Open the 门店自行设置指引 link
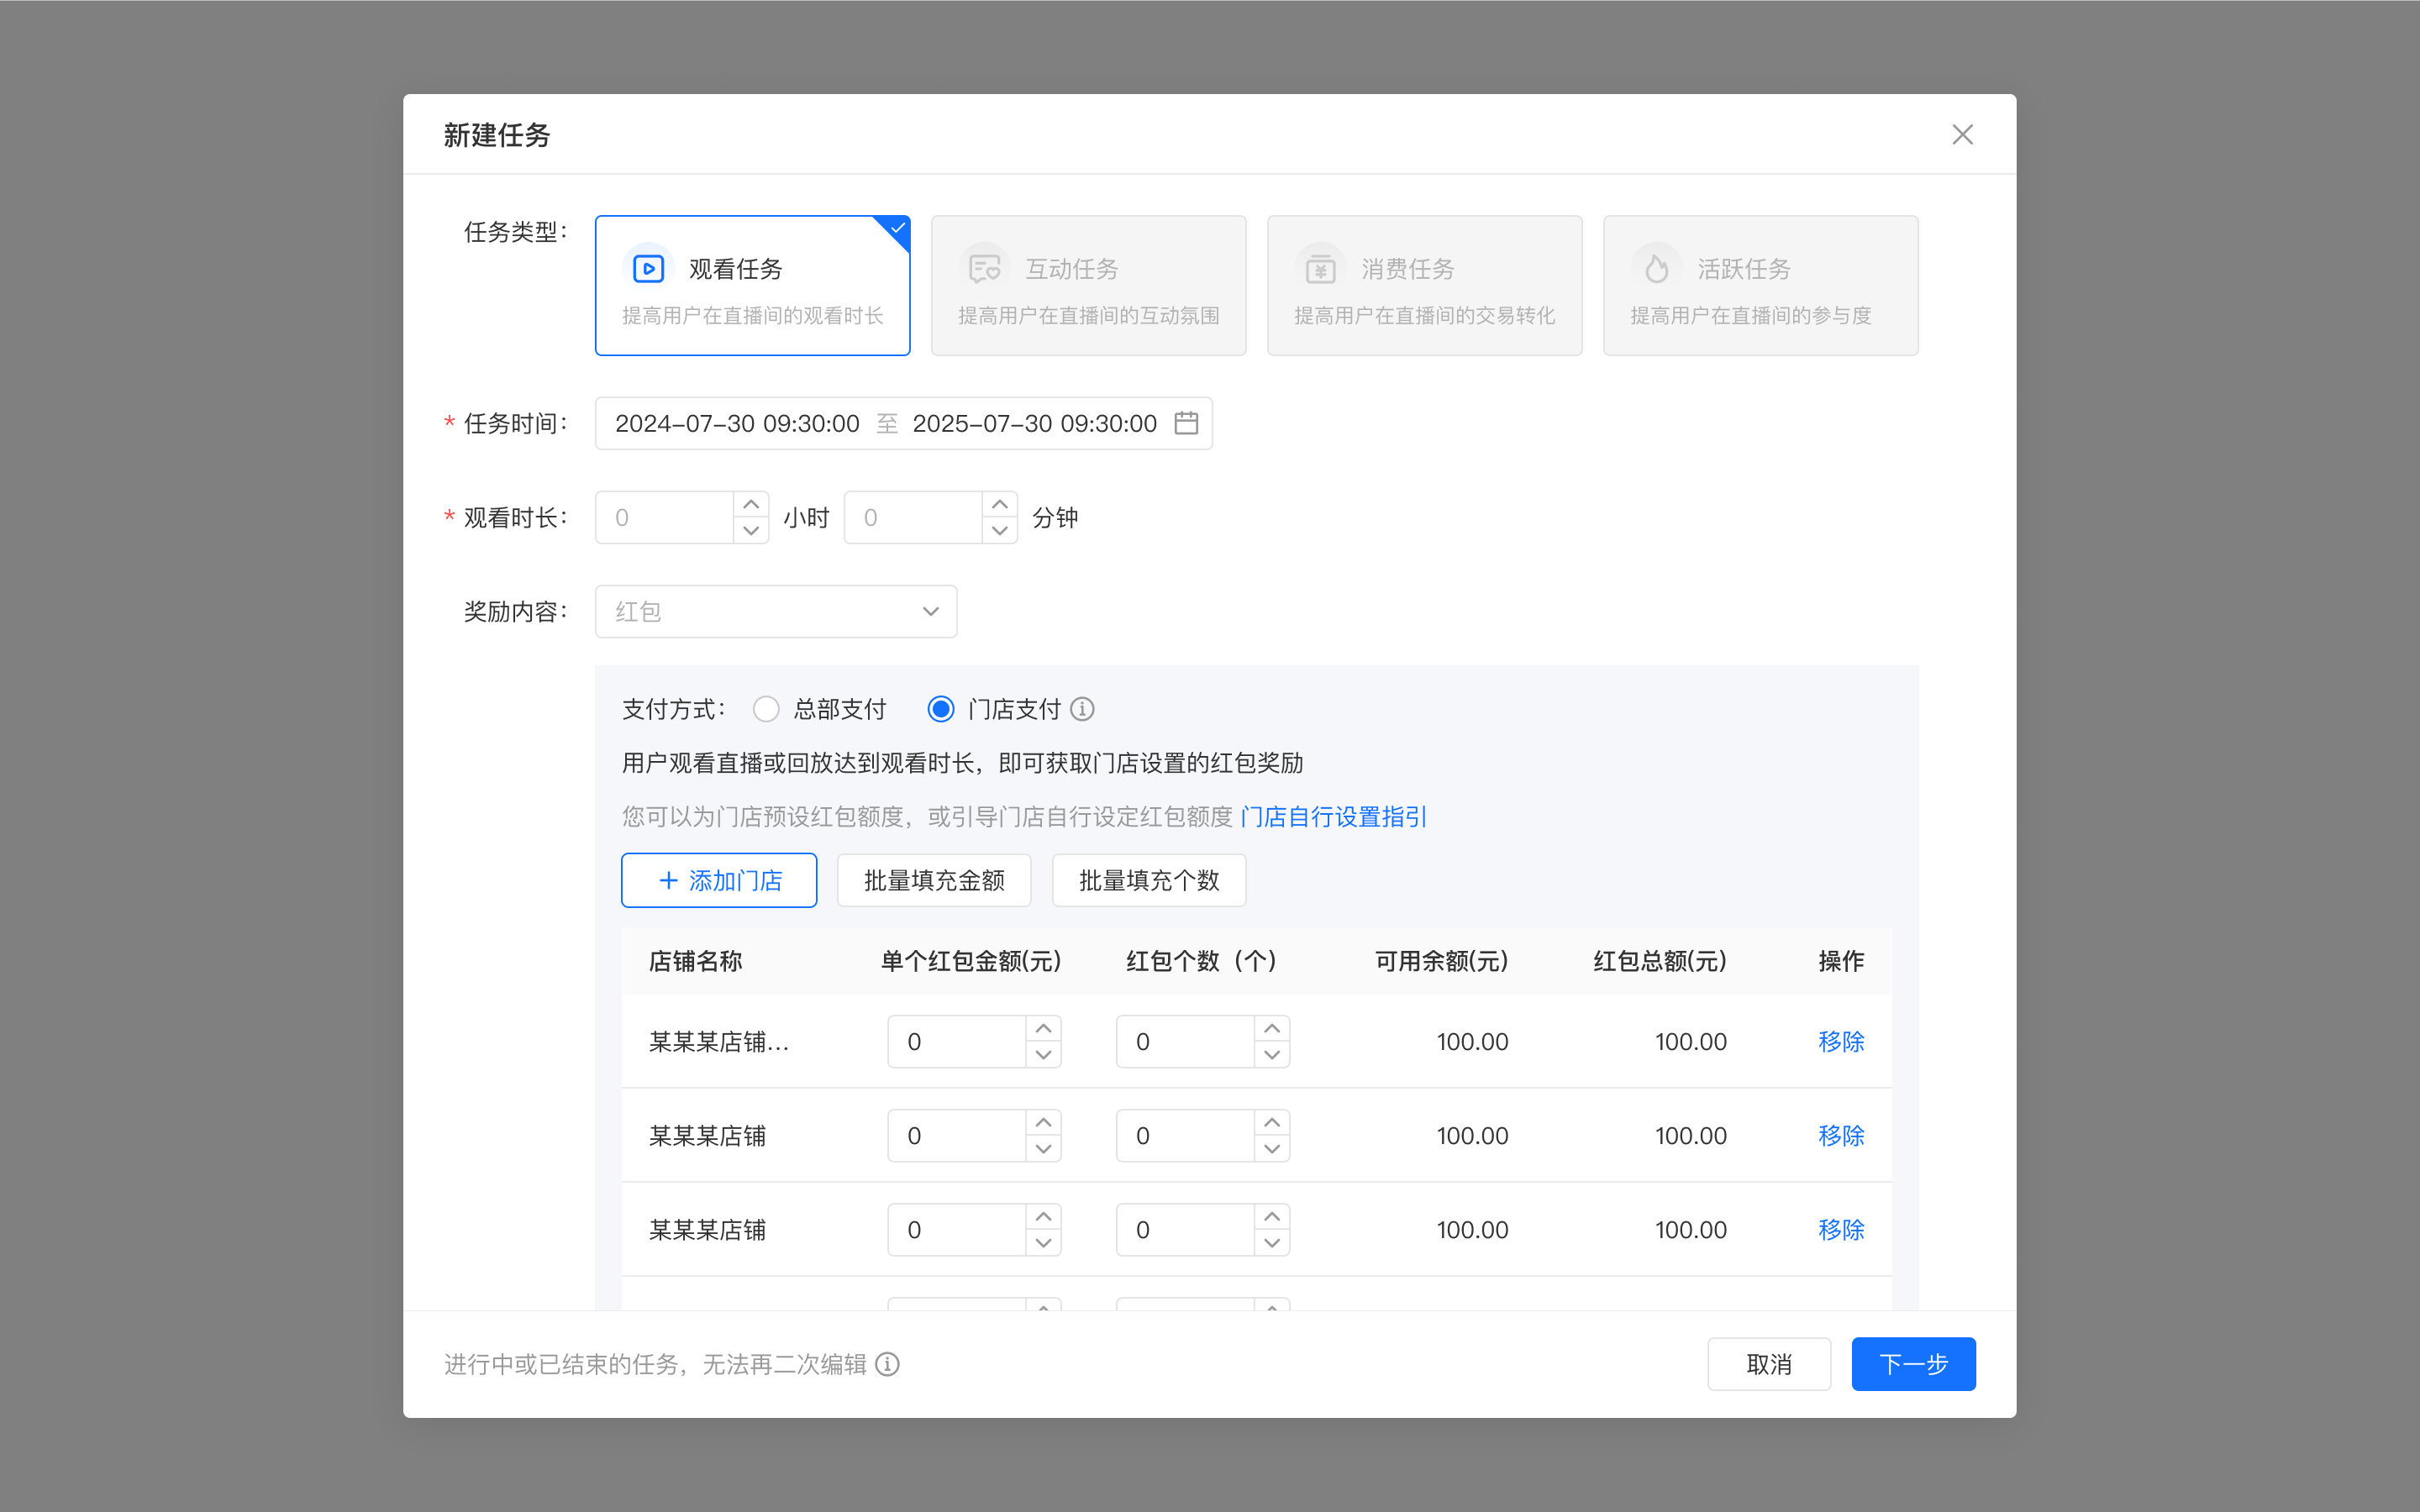This screenshot has height=1512, width=2420. pyautogui.click(x=1333, y=817)
